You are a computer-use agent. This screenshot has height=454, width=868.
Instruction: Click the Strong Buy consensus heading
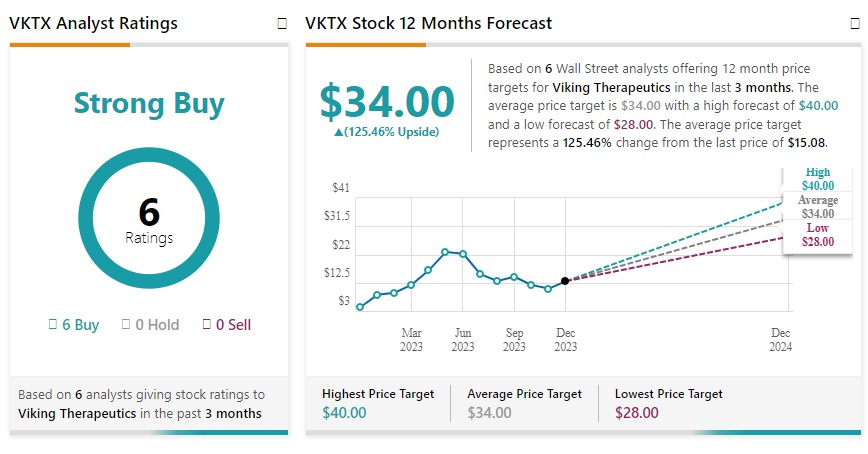(149, 103)
